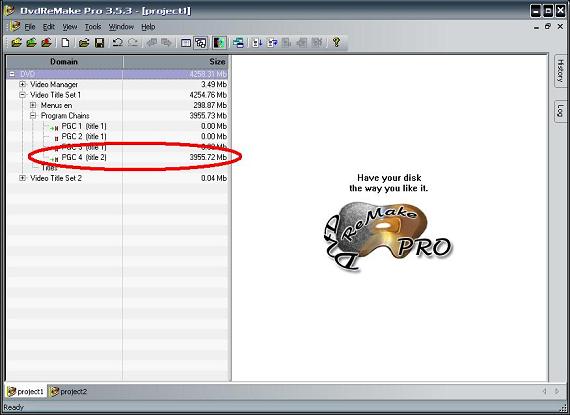
Task: Open the Window menu
Action: click(x=121, y=27)
